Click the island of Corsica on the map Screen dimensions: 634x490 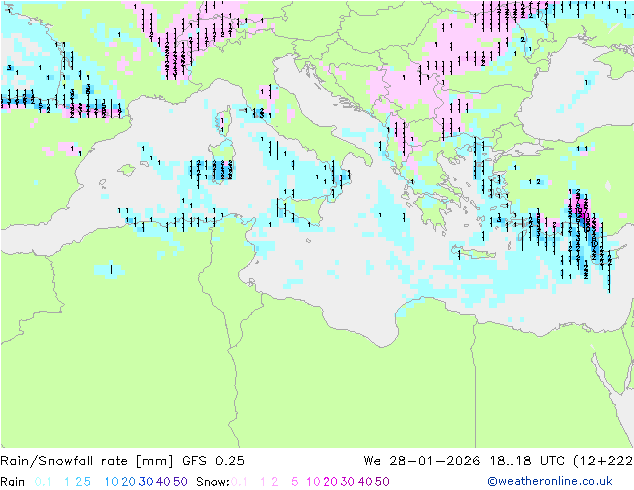pyautogui.click(x=224, y=121)
